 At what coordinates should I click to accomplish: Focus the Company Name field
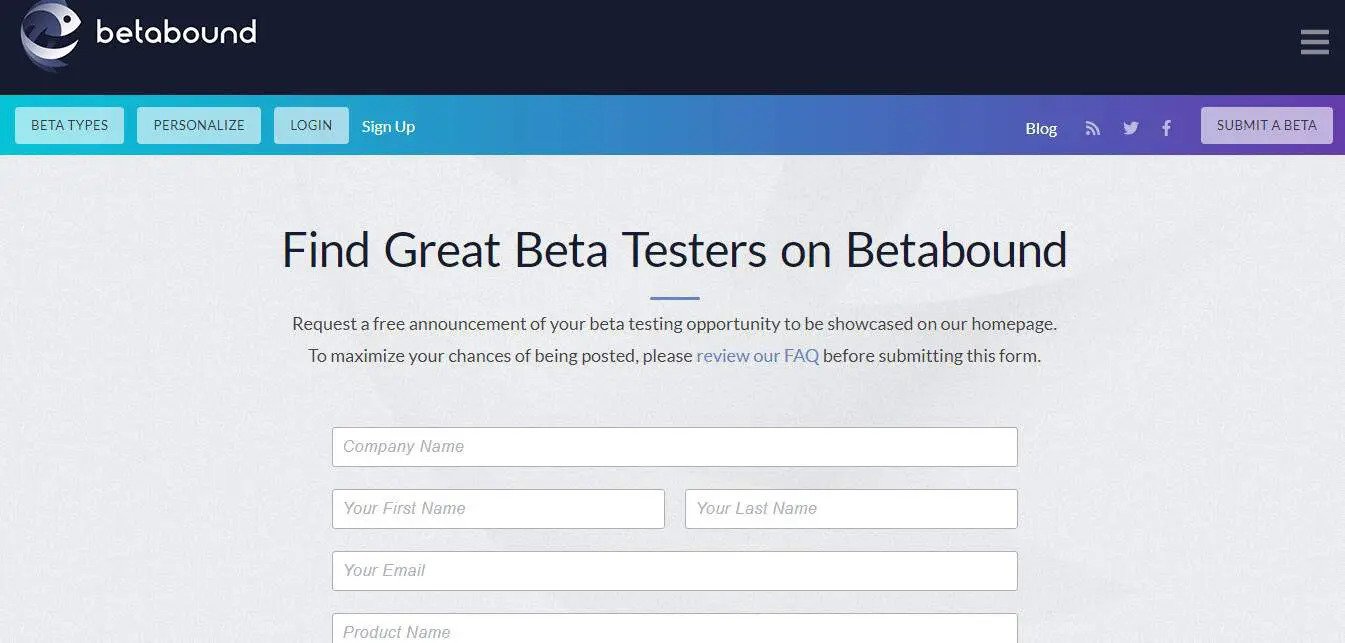pyautogui.click(x=674, y=447)
